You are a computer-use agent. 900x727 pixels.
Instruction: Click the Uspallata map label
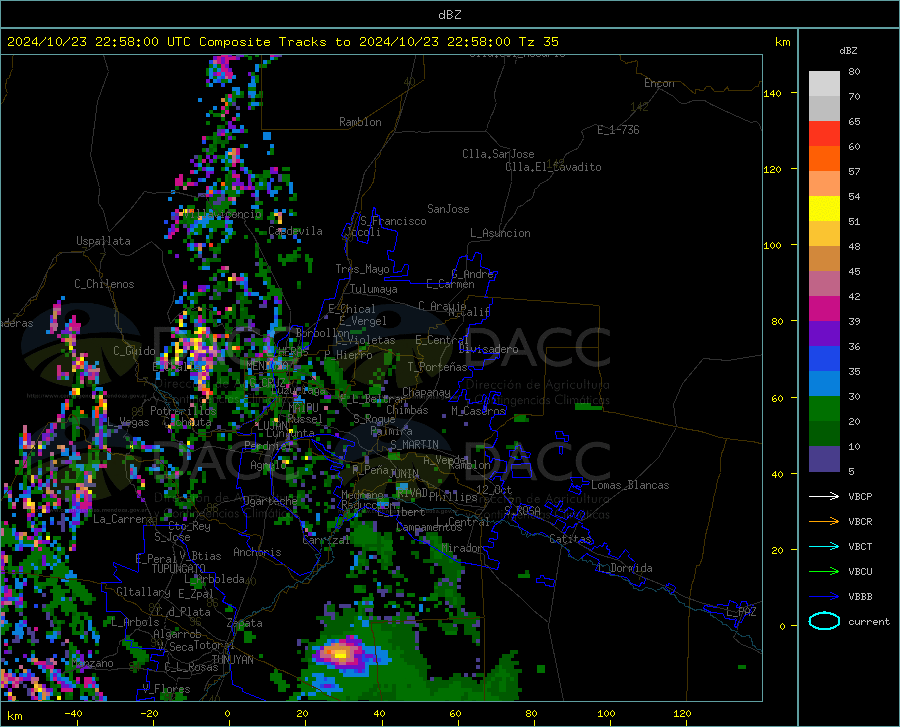tap(103, 241)
